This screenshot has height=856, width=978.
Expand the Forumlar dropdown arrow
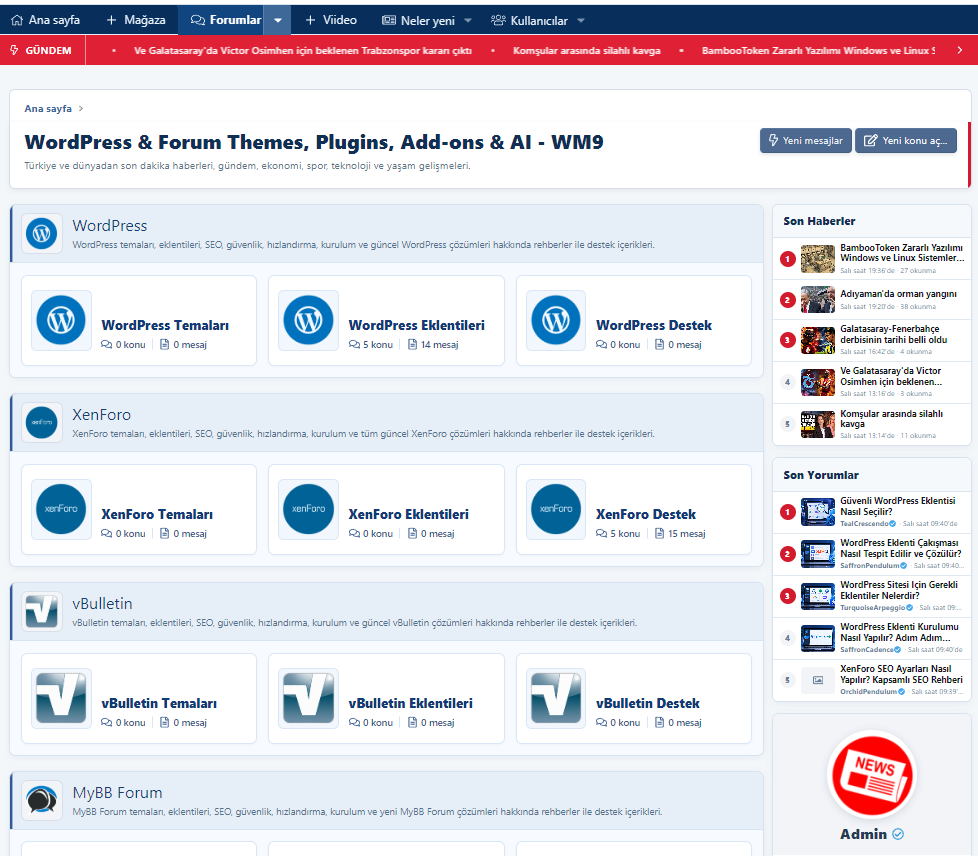[278, 20]
